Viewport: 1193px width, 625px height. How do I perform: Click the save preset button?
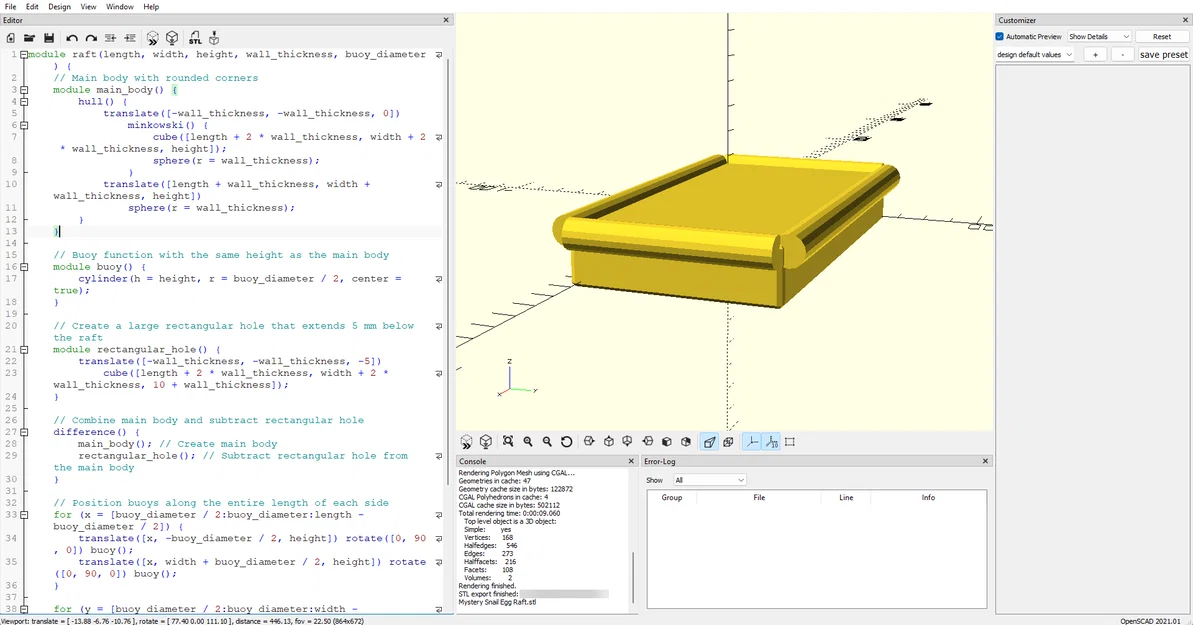coord(1163,55)
